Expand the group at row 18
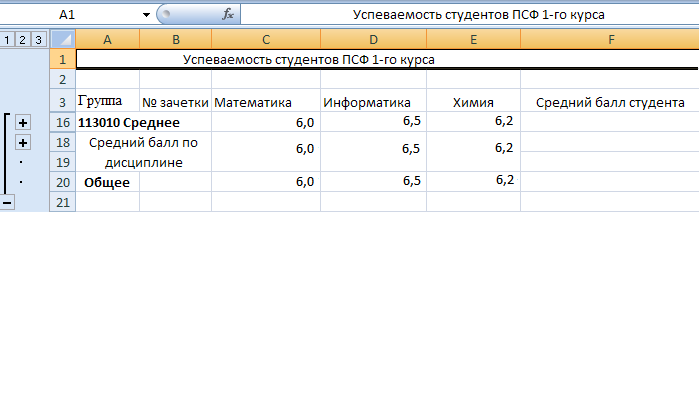699x395 pixels. click(x=23, y=143)
